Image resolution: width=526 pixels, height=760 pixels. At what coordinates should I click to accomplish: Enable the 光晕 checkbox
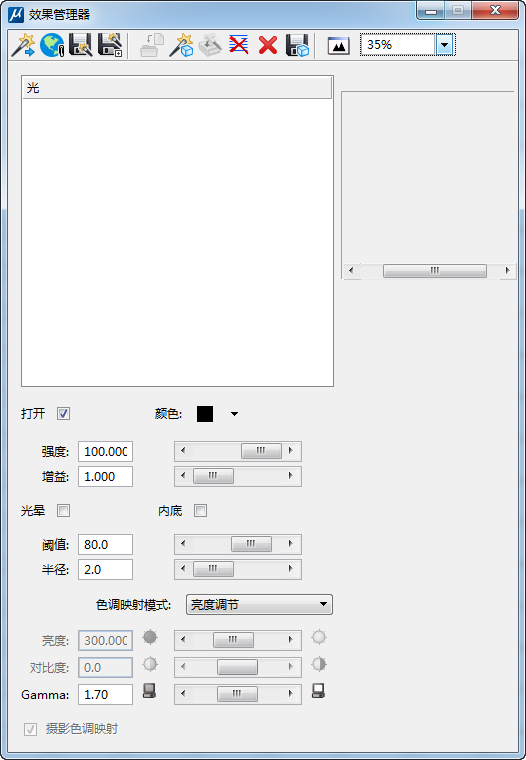tap(64, 510)
